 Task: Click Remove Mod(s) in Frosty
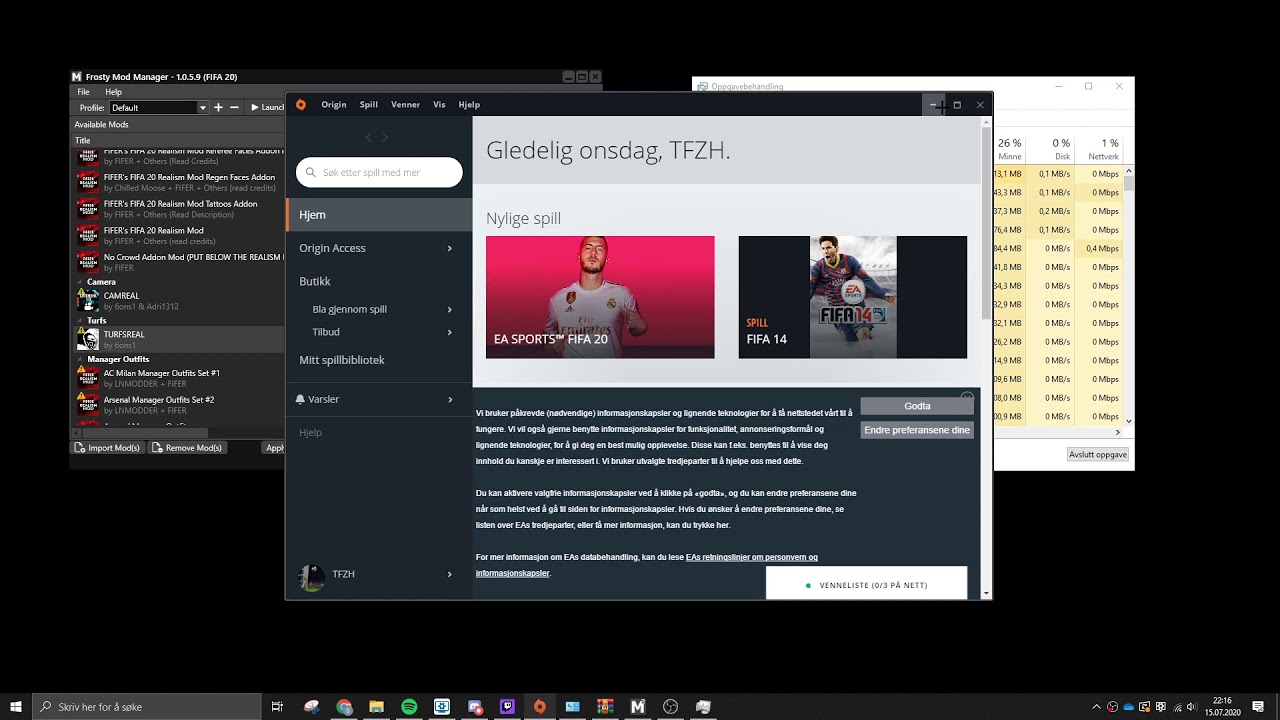click(x=186, y=448)
